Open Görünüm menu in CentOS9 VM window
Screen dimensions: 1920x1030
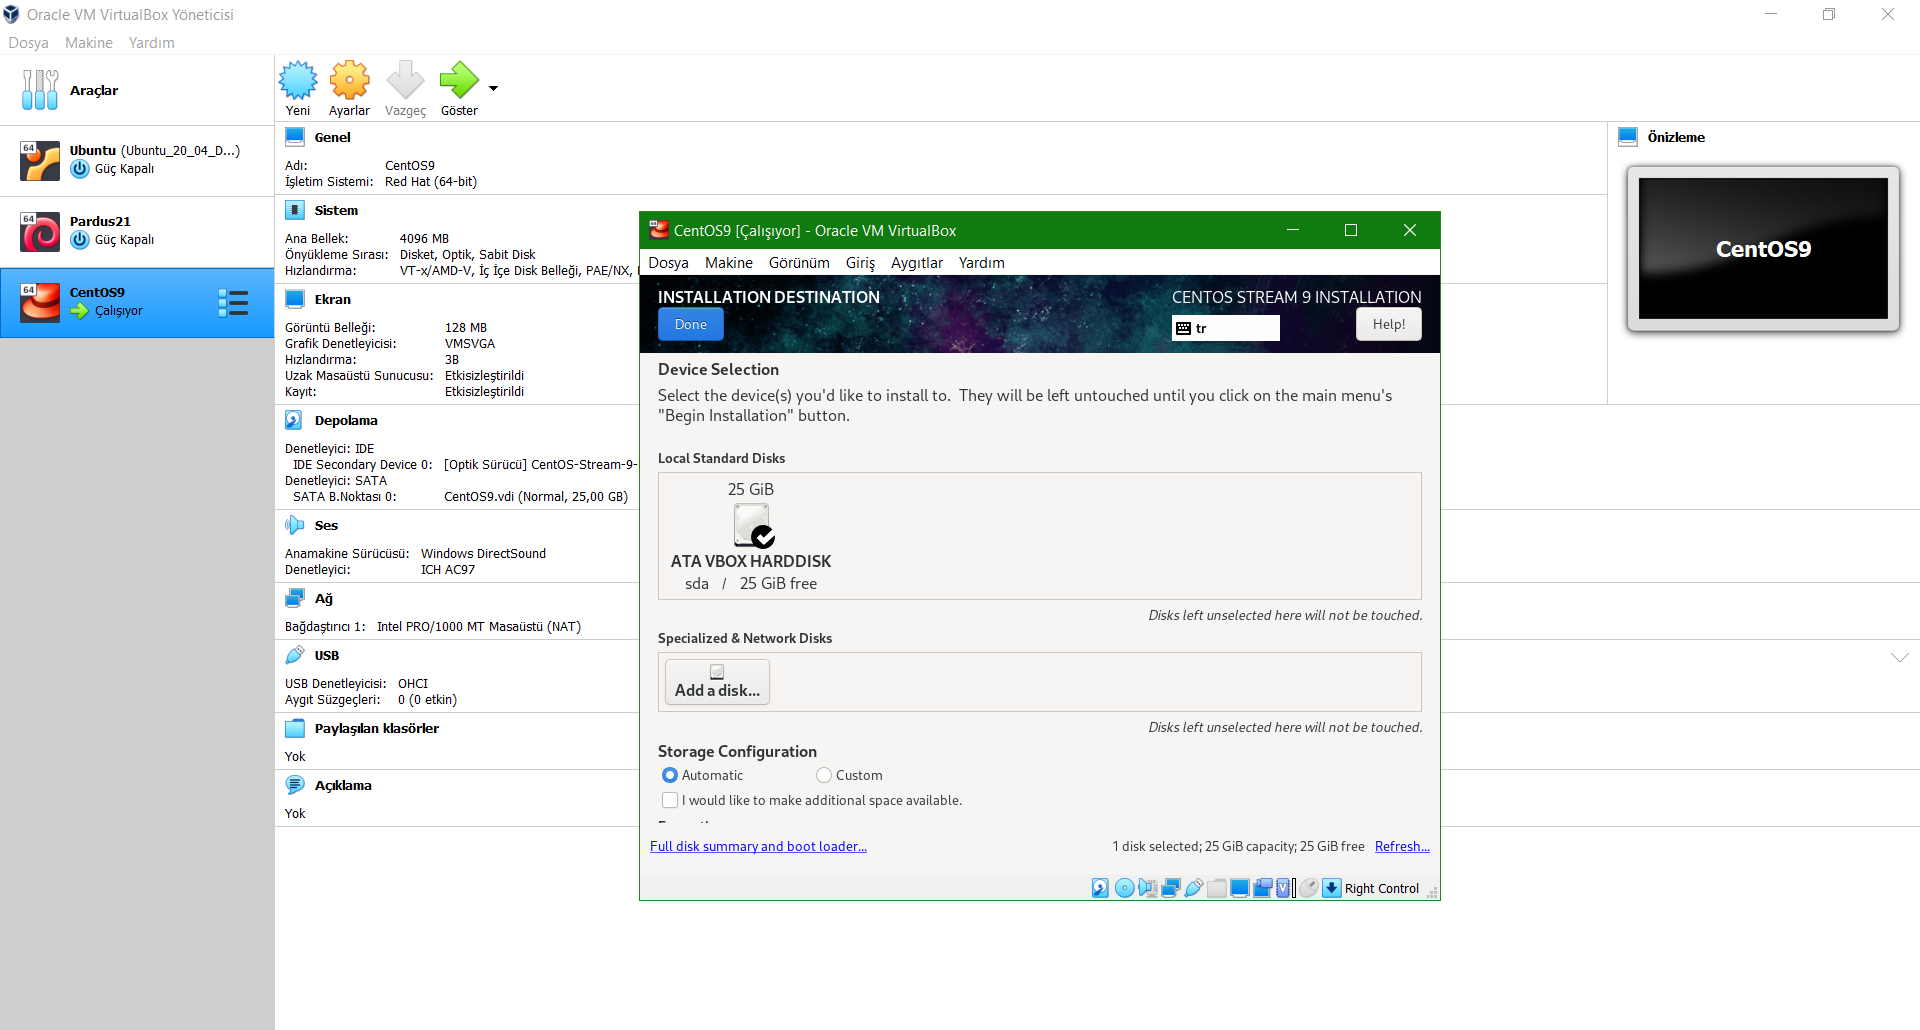tap(799, 263)
